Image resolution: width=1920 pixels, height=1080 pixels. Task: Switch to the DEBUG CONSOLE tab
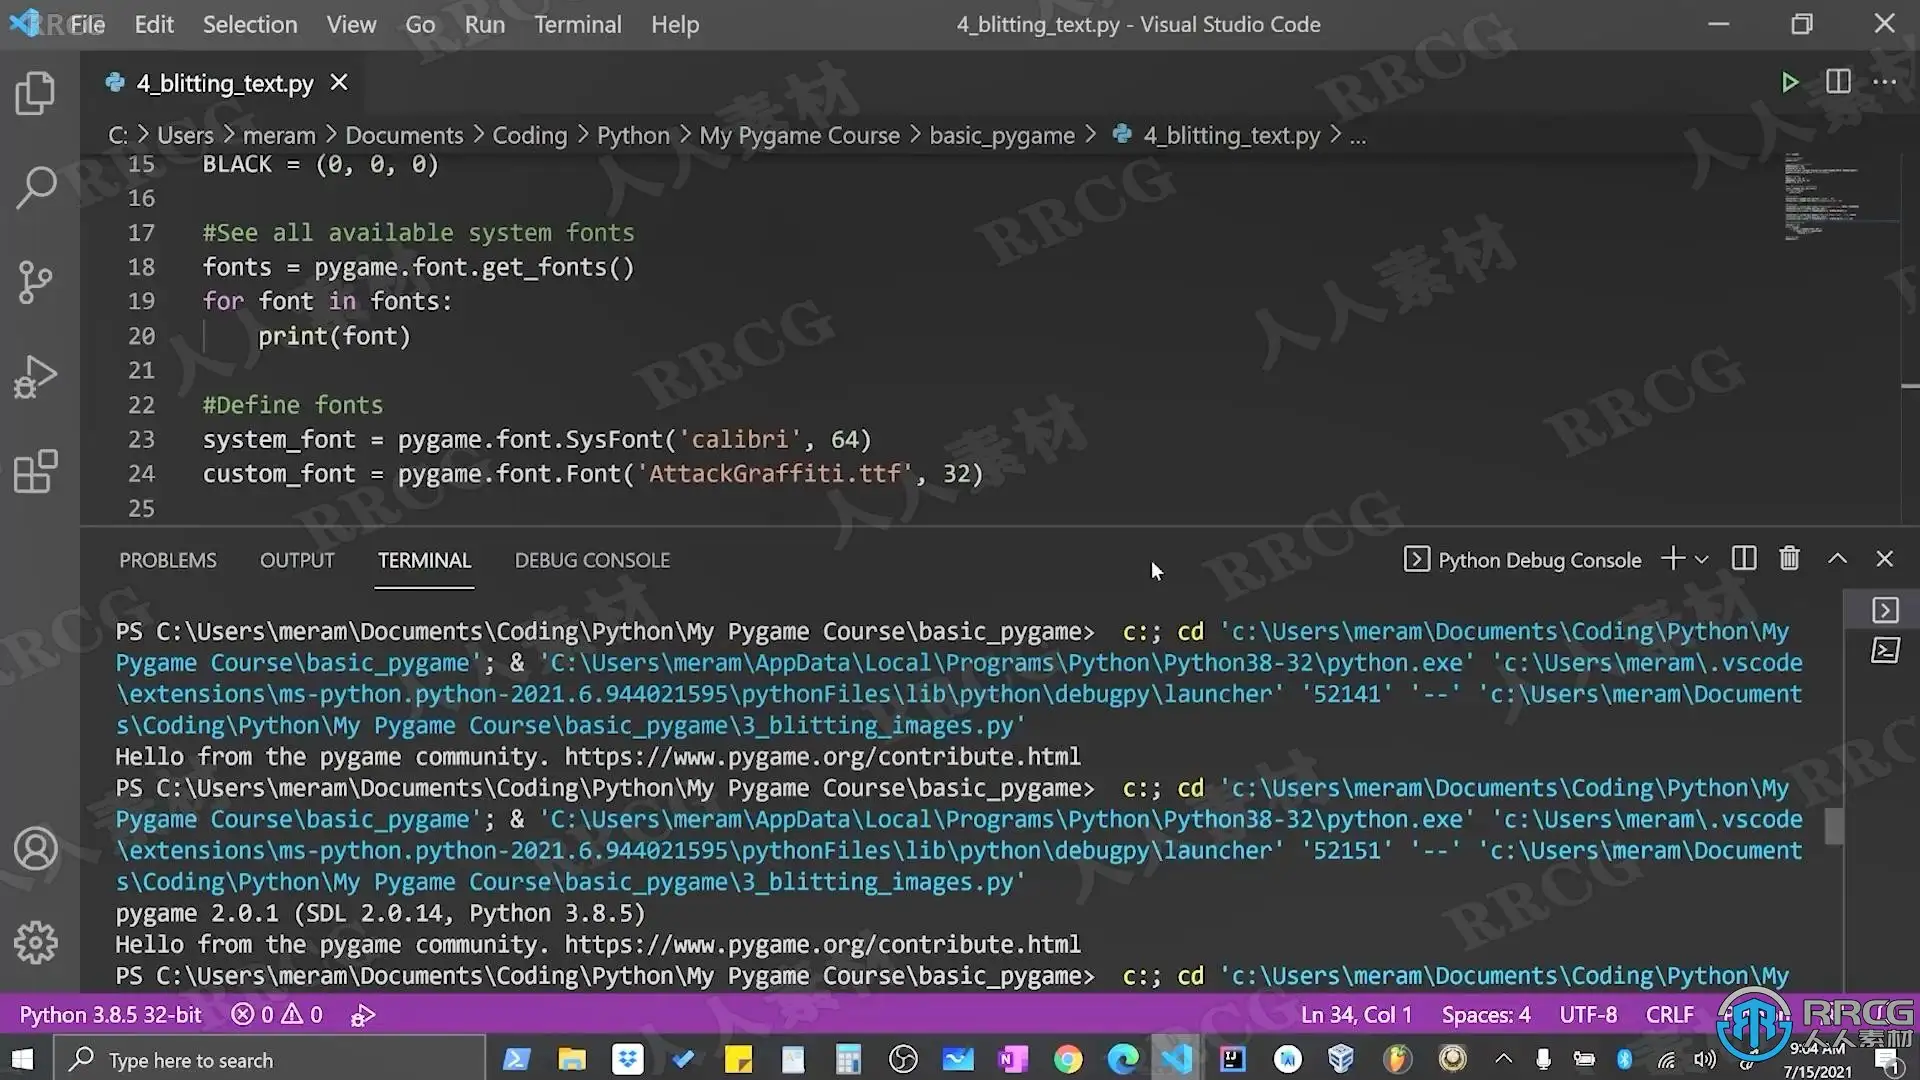(x=592, y=560)
